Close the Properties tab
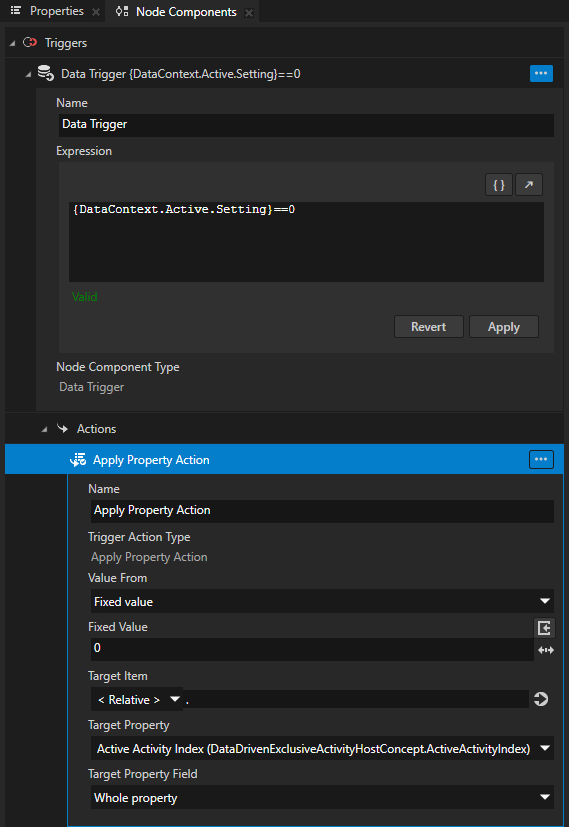 pyautogui.click(x=95, y=12)
